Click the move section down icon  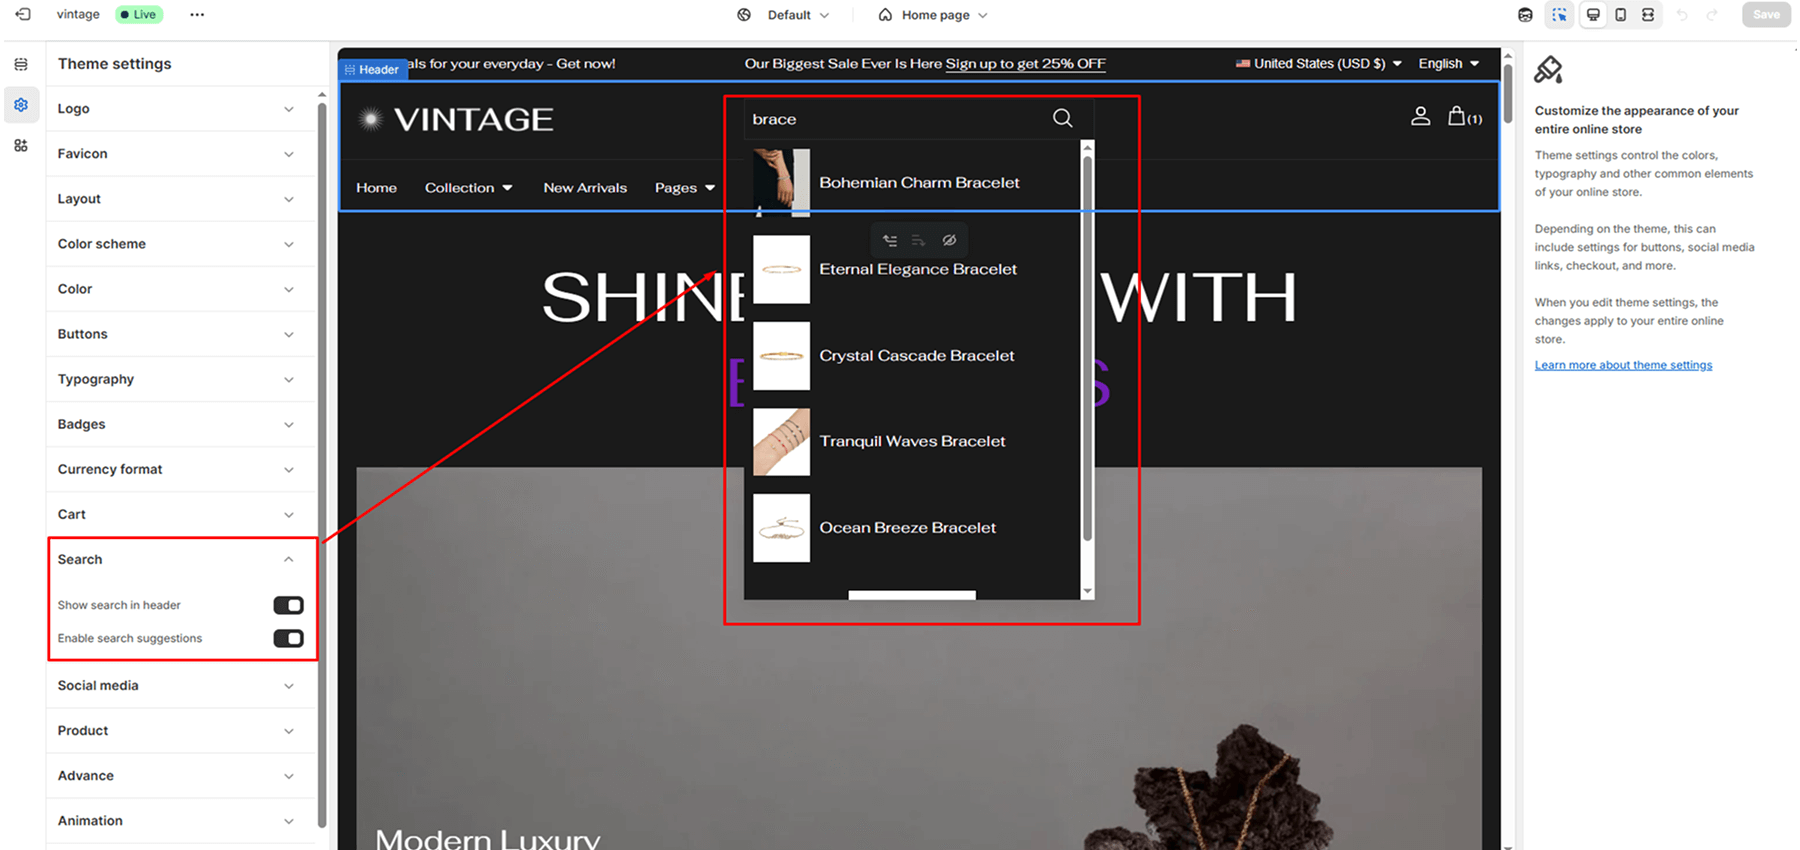pyautogui.click(x=918, y=240)
